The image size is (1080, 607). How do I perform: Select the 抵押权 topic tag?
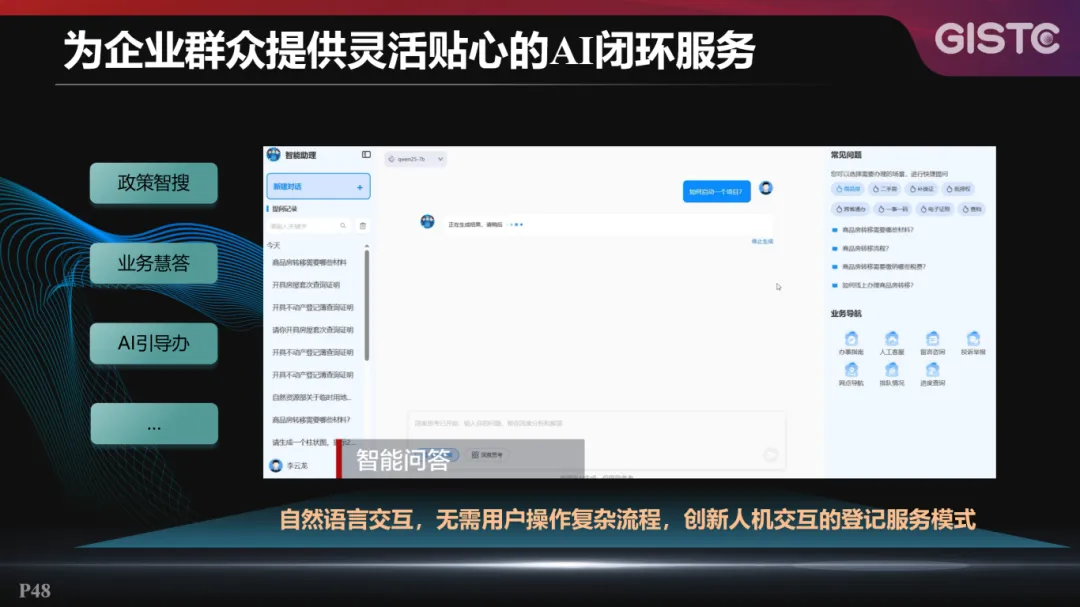pos(959,189)
